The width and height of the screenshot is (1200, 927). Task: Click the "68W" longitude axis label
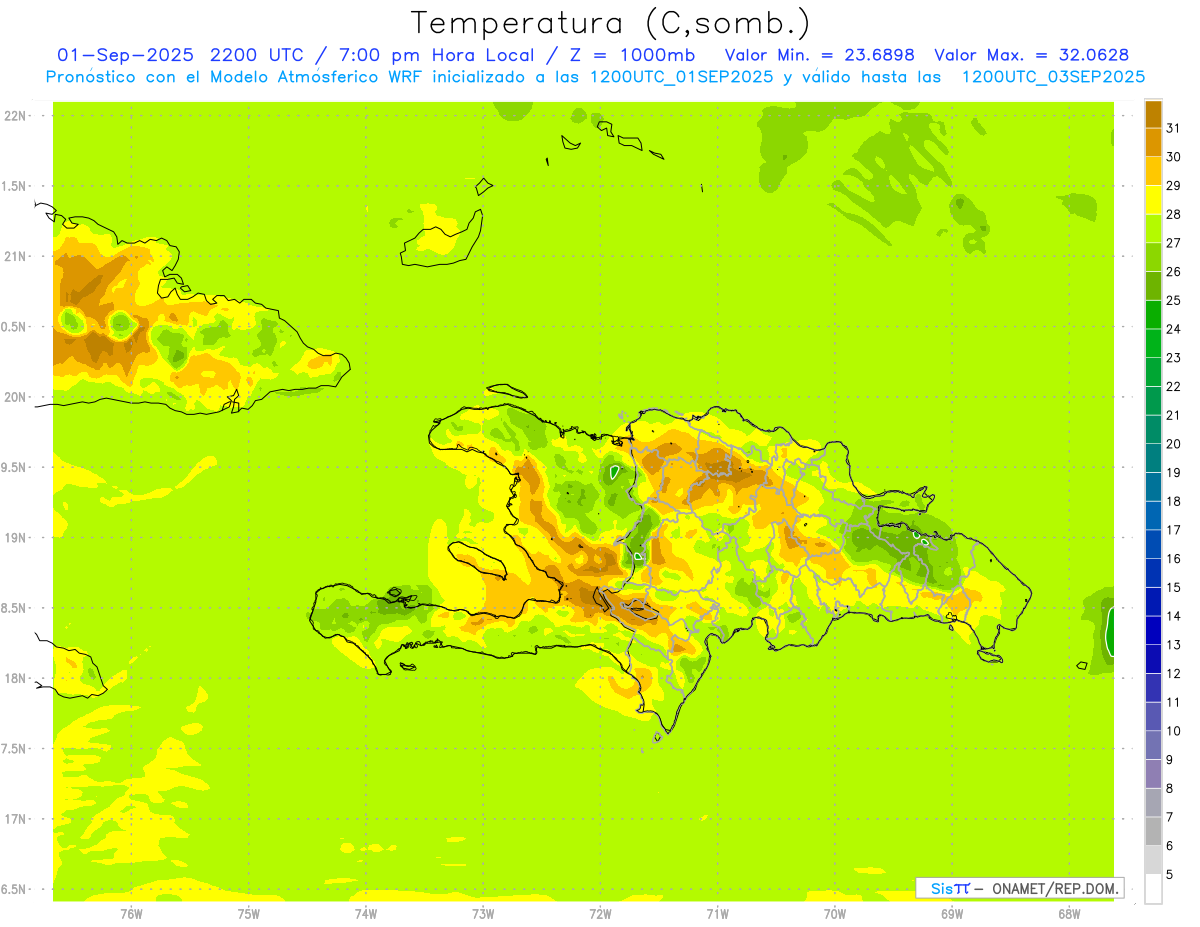[1069, 913]
